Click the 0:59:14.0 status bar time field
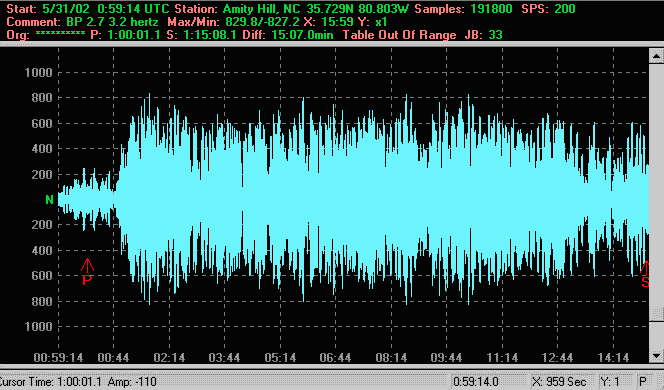This screenshot has height=390, width=664. [x=476, y=382]
